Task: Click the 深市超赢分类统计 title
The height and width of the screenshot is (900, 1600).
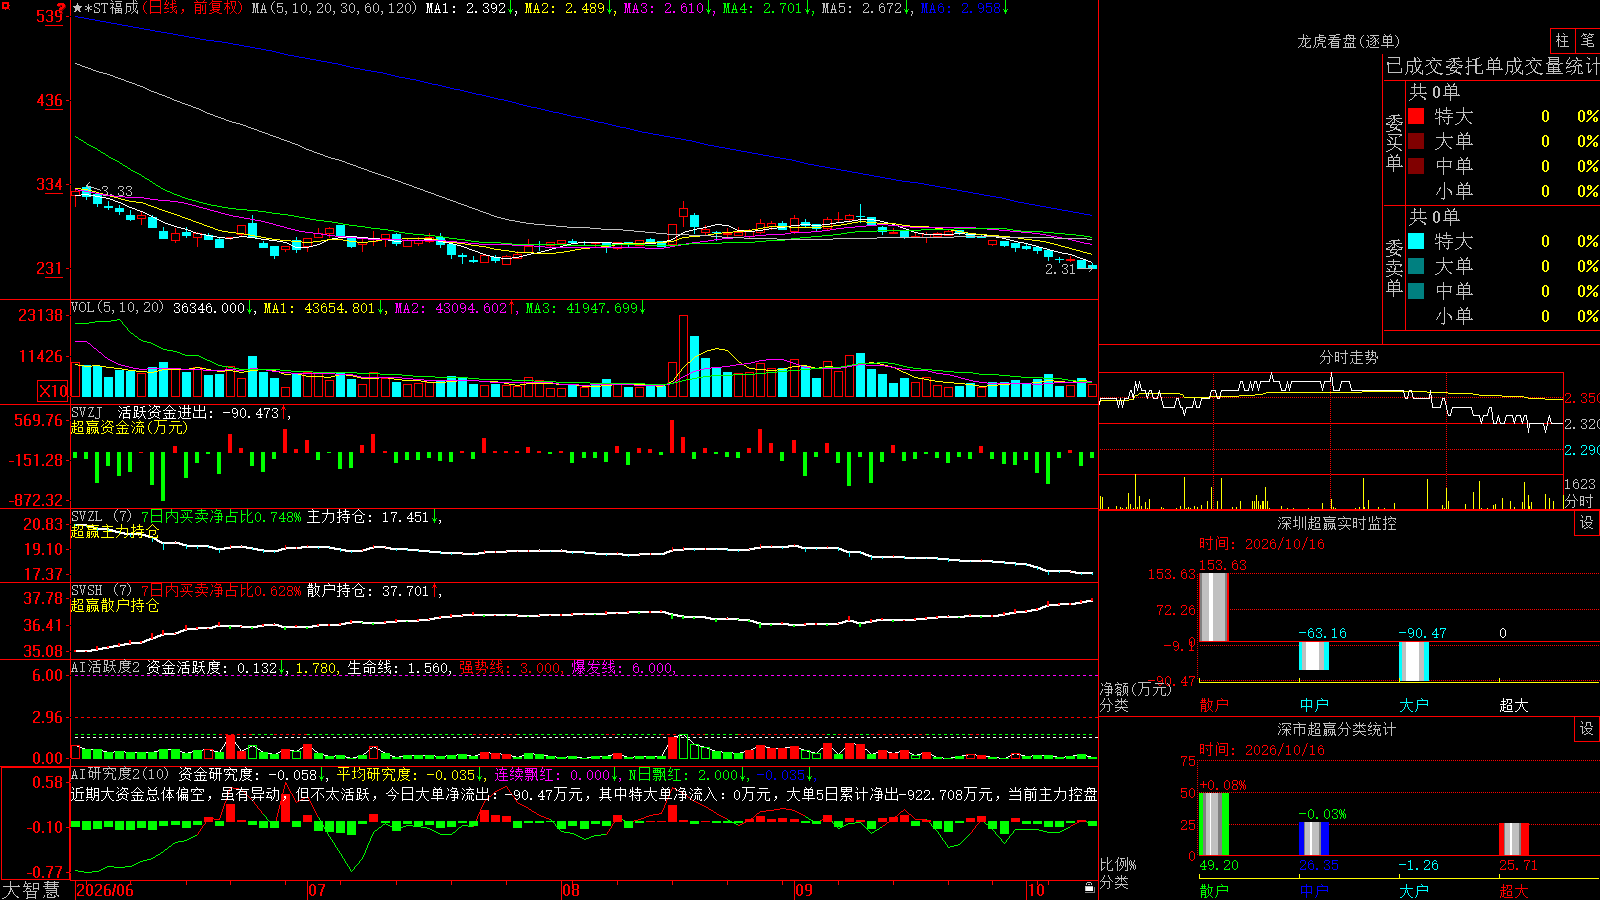Action: pyautogui.click(x=1337, y=729)
